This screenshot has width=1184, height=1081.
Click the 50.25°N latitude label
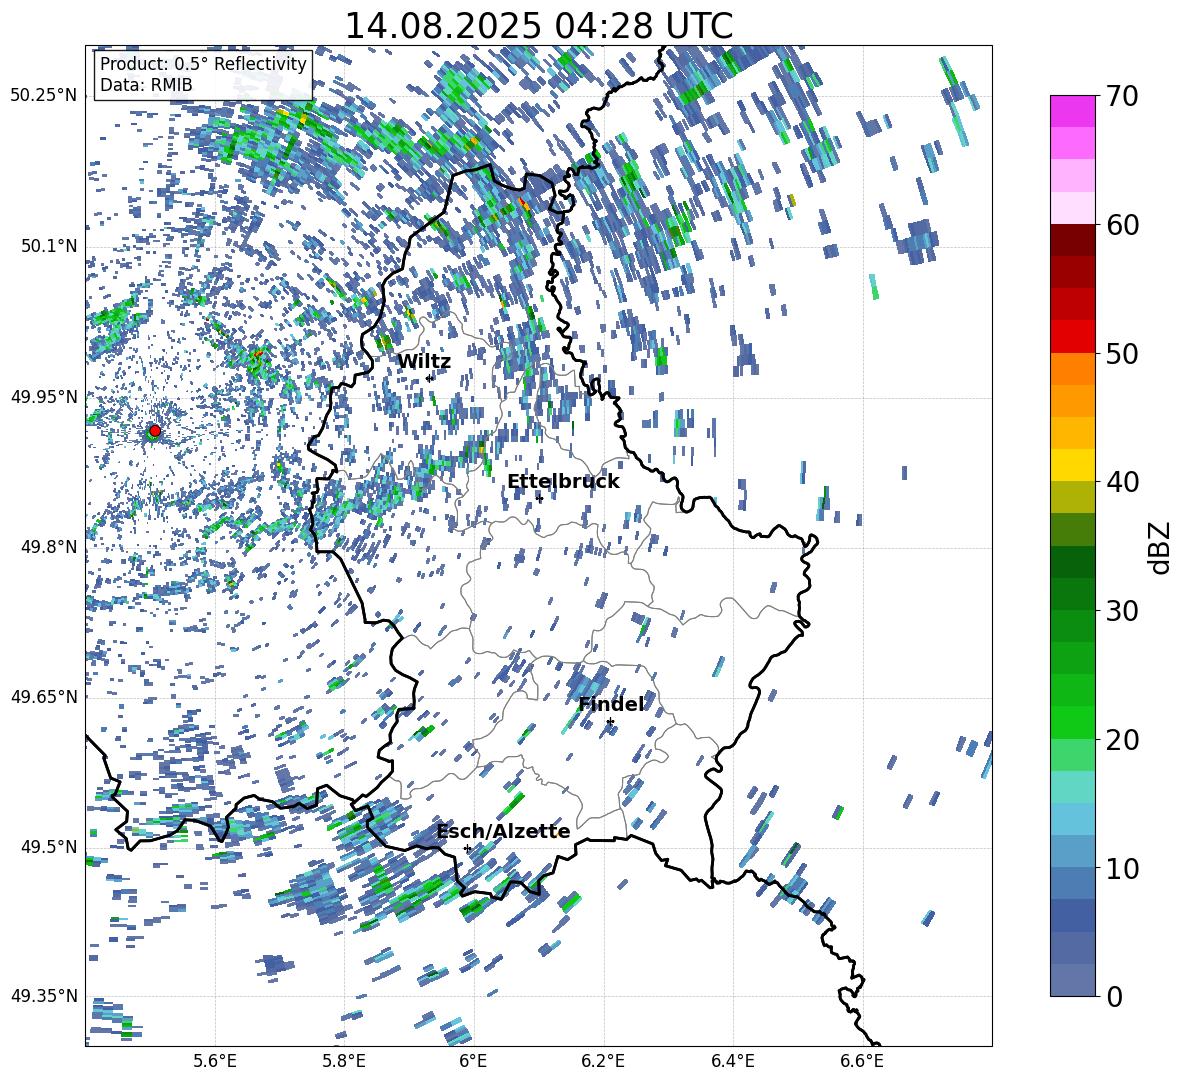click(44, 96)
